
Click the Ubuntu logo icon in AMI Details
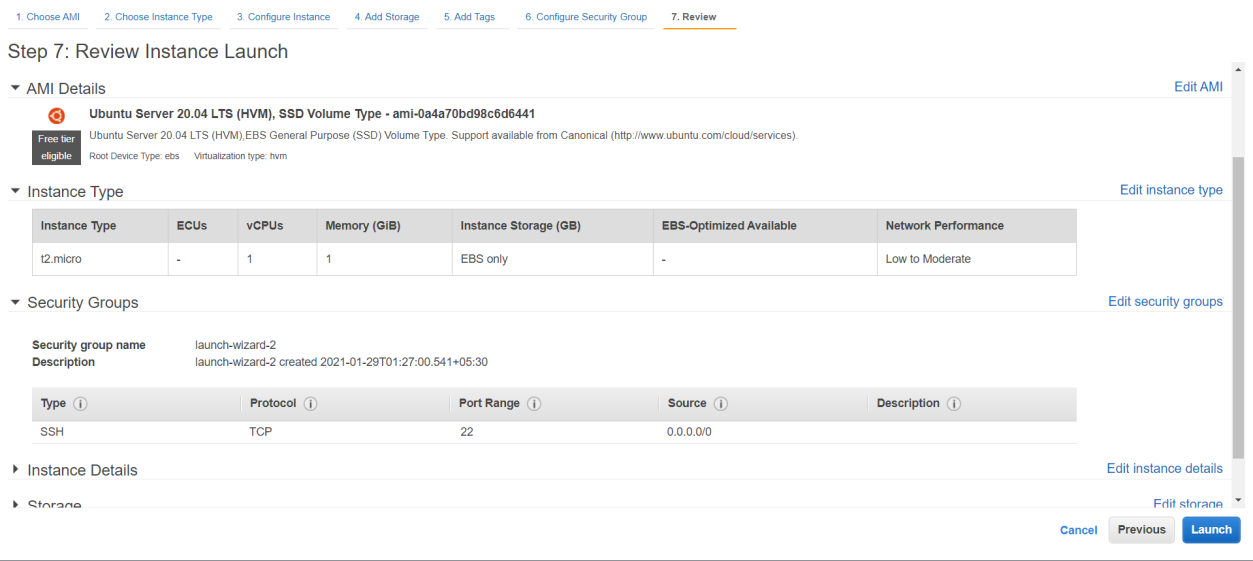click(57, 115)
